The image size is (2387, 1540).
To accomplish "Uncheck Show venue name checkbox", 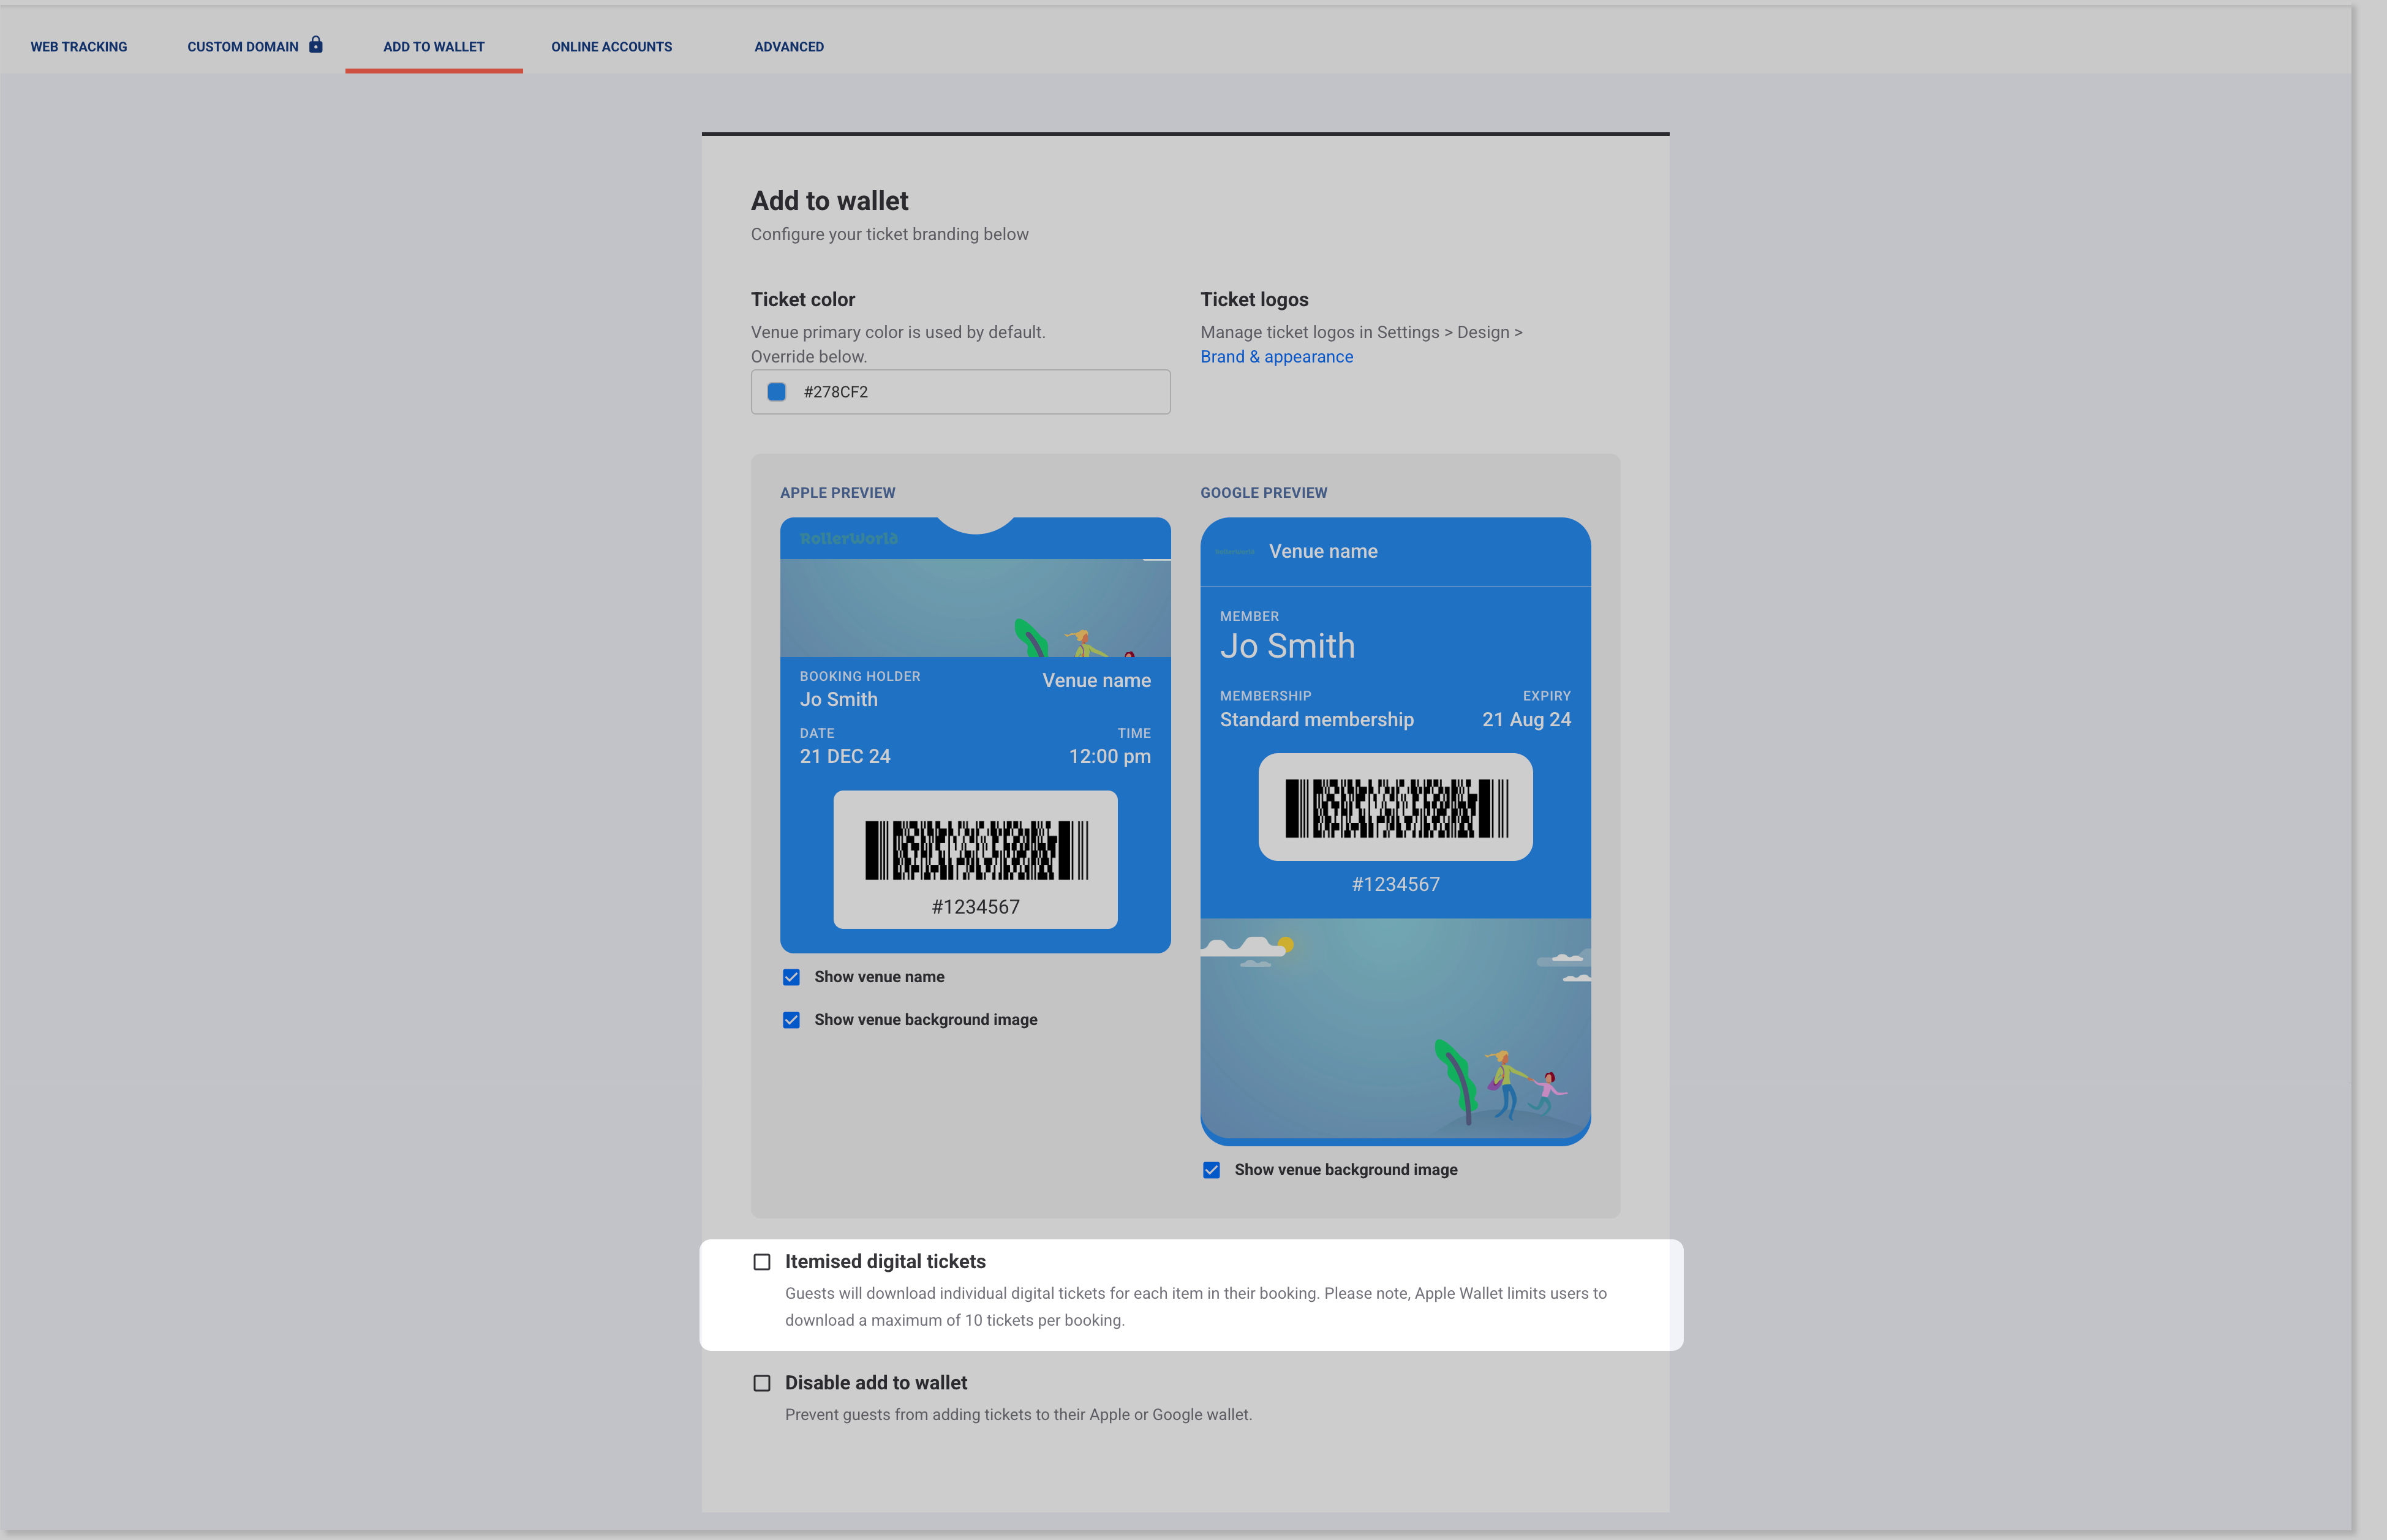I will 791,977.
